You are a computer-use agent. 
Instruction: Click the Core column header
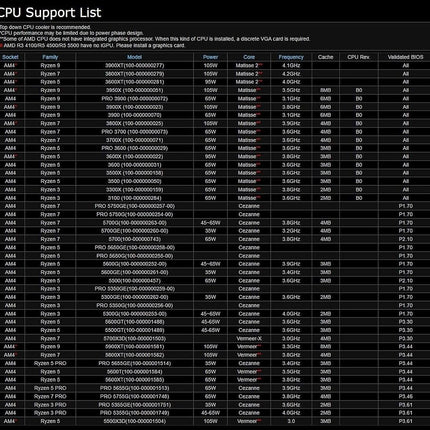[249, 57]
